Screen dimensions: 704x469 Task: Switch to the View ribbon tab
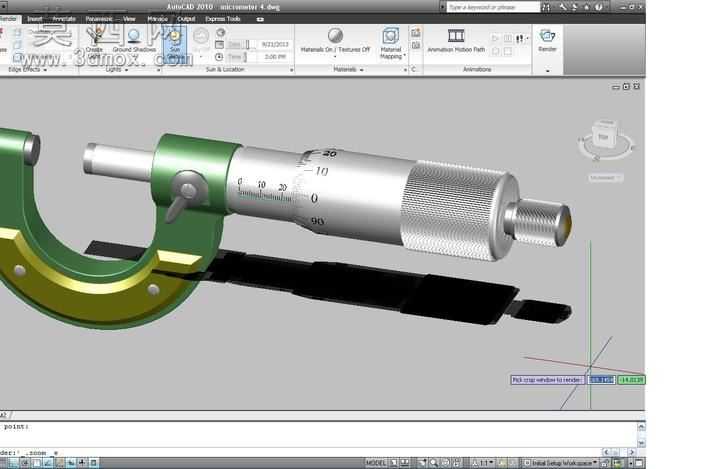(x=129, y=19)
